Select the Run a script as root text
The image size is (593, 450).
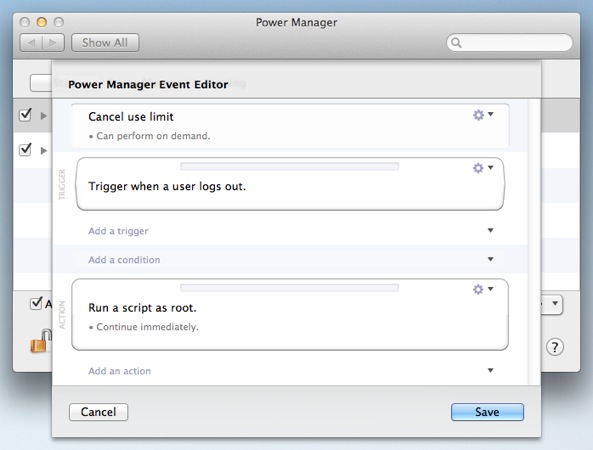click(x=142, y=308)
